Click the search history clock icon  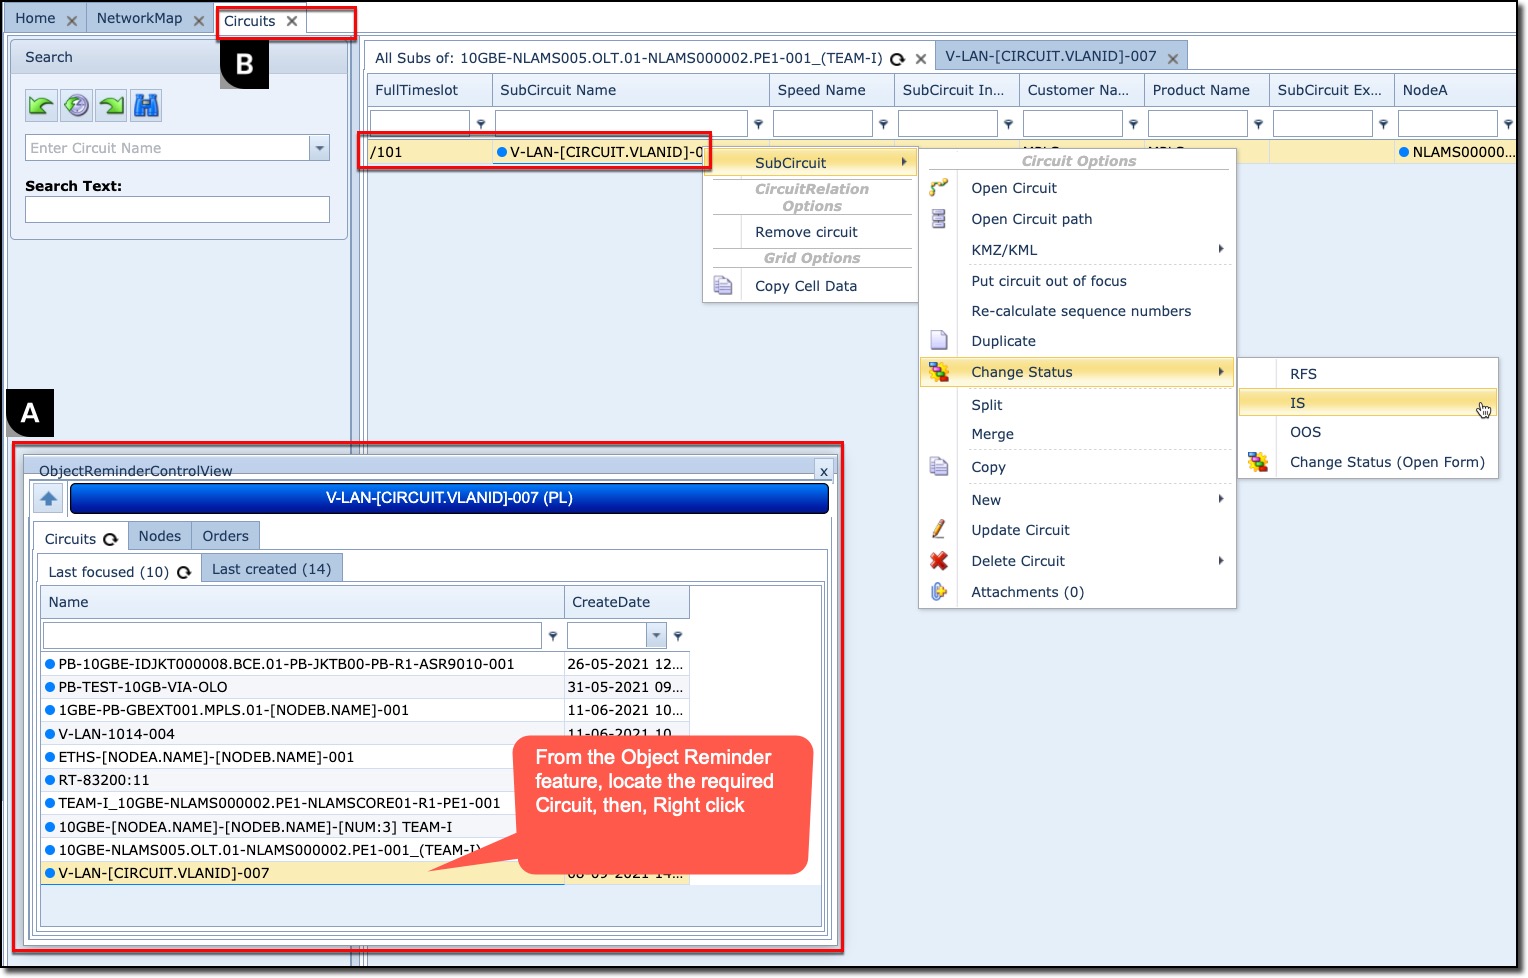pyautogui.click(x=76, y=106)
